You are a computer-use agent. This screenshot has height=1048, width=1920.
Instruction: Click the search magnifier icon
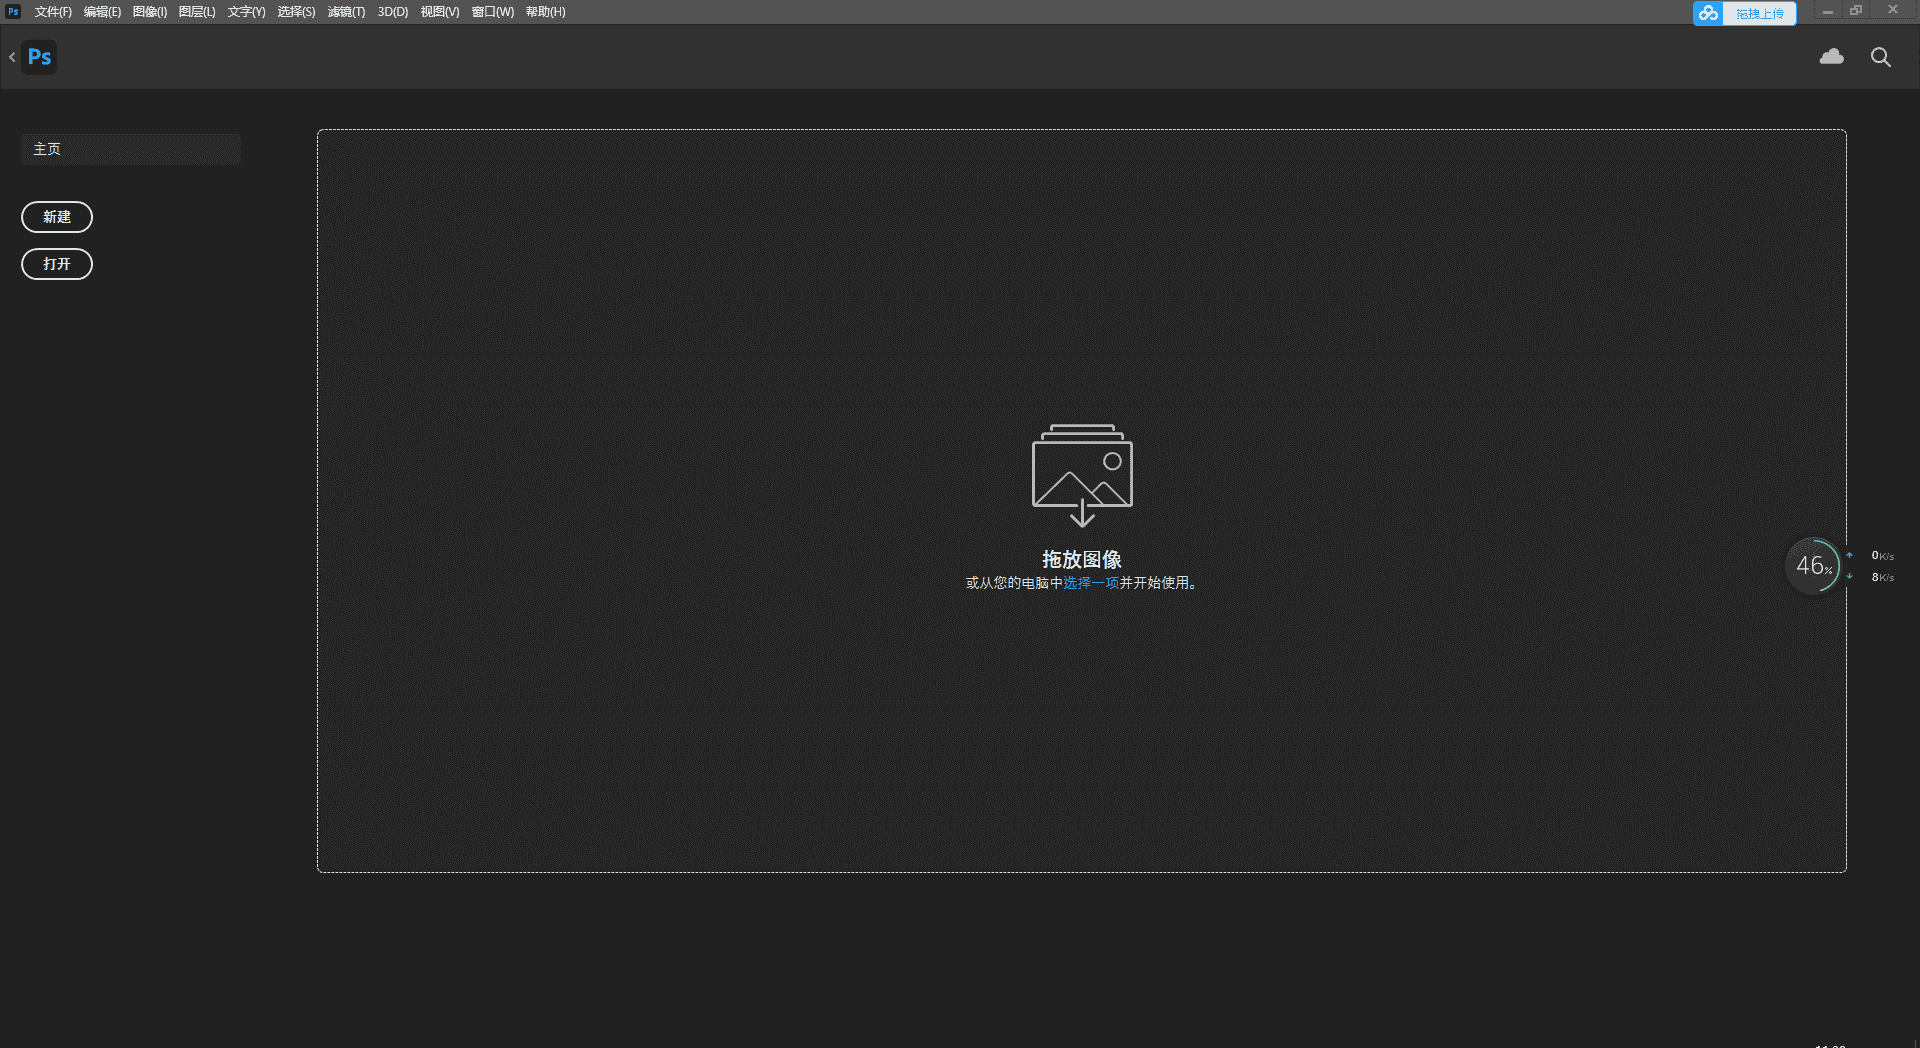[x=1880, y=57]
